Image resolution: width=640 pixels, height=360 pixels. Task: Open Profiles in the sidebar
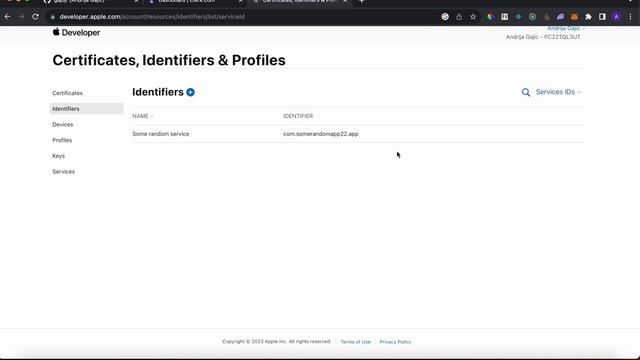[62, 140]
